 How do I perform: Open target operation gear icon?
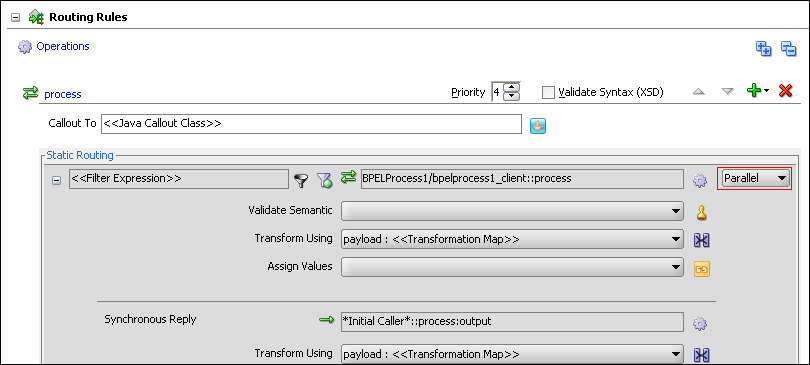700,181
